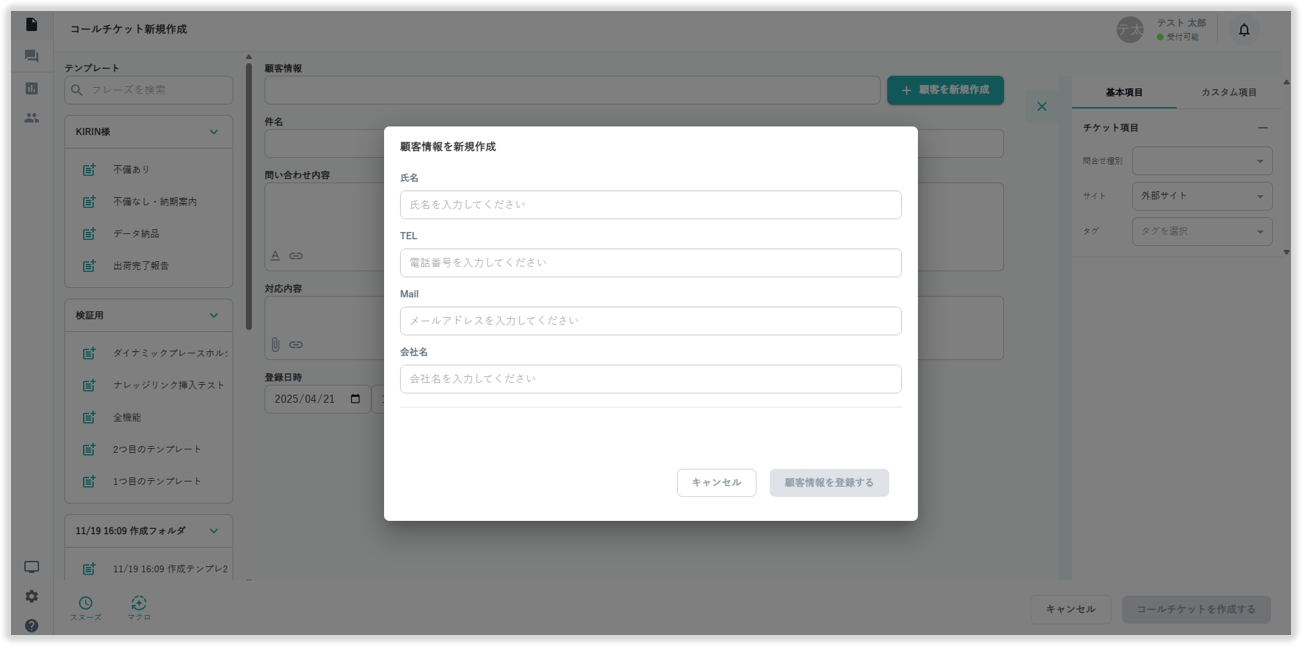The width and height of the screenshot is (1302, 646).
Task: Collapse the 検証用 template folder
Action: pyautogui.click(x=213, y=316)
